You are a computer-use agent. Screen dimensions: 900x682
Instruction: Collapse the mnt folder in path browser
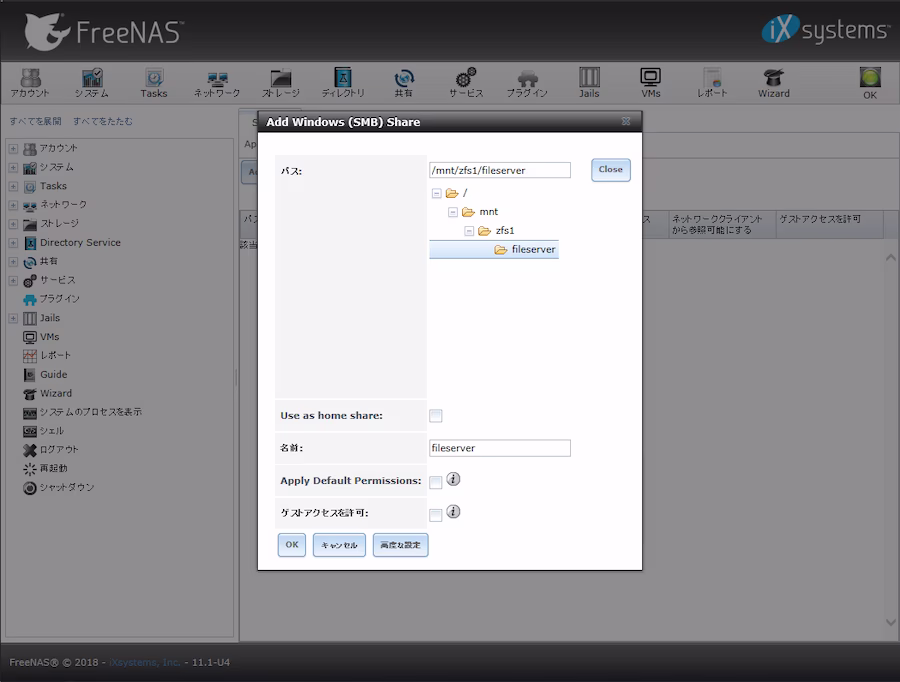point(453,212)
